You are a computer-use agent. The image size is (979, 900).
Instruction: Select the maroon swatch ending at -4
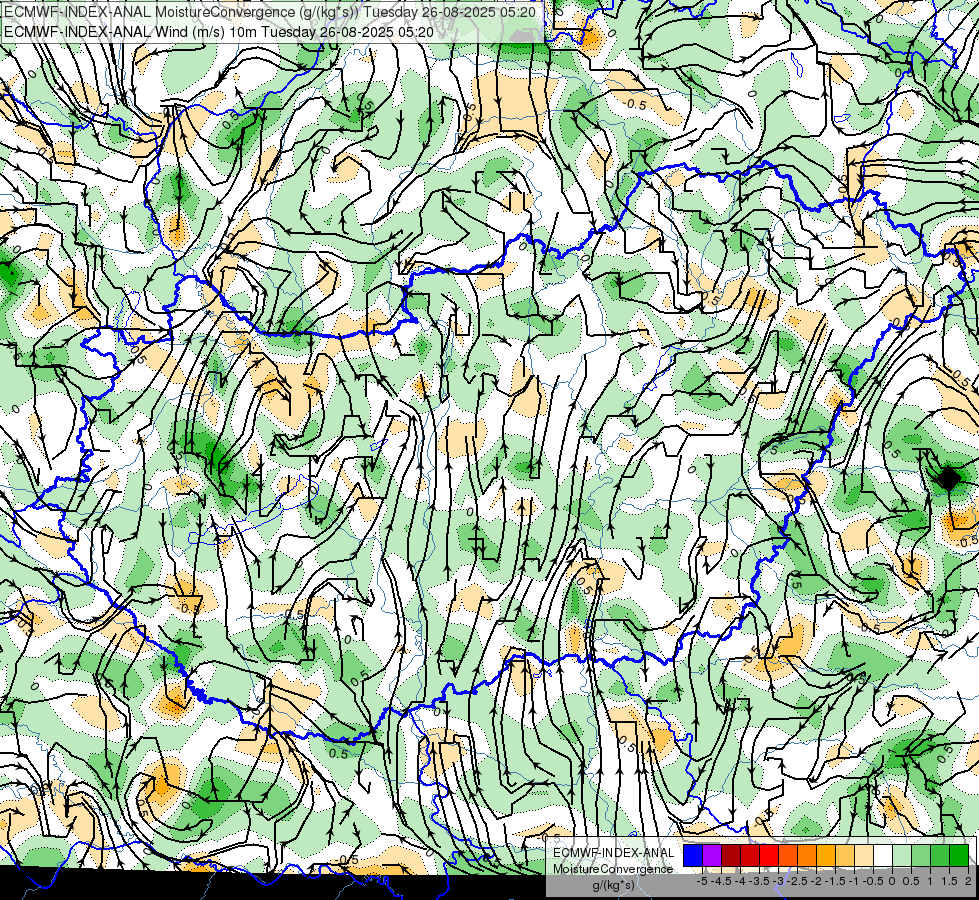(731, 856)
